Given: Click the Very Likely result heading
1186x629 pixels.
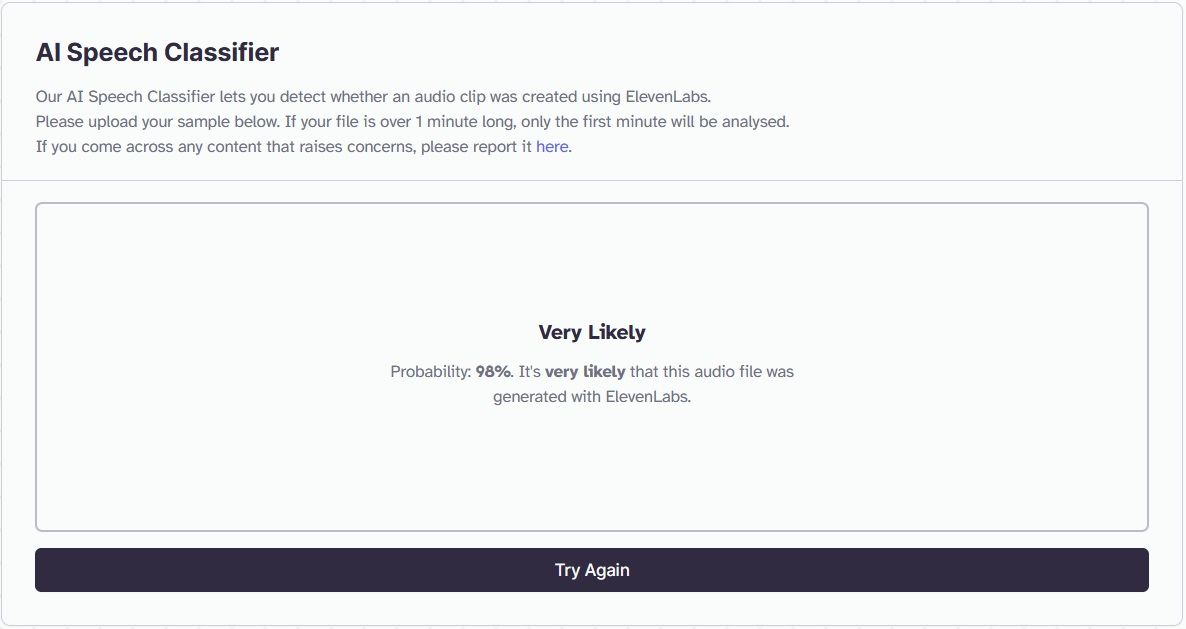Looking at the screenshot, I should click(592, 331).
